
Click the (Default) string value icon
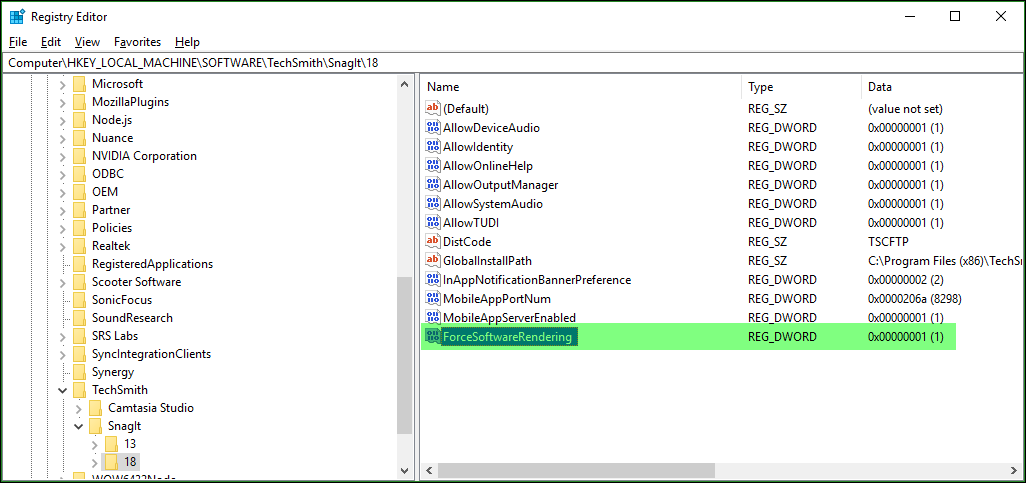tap(433, 108)
